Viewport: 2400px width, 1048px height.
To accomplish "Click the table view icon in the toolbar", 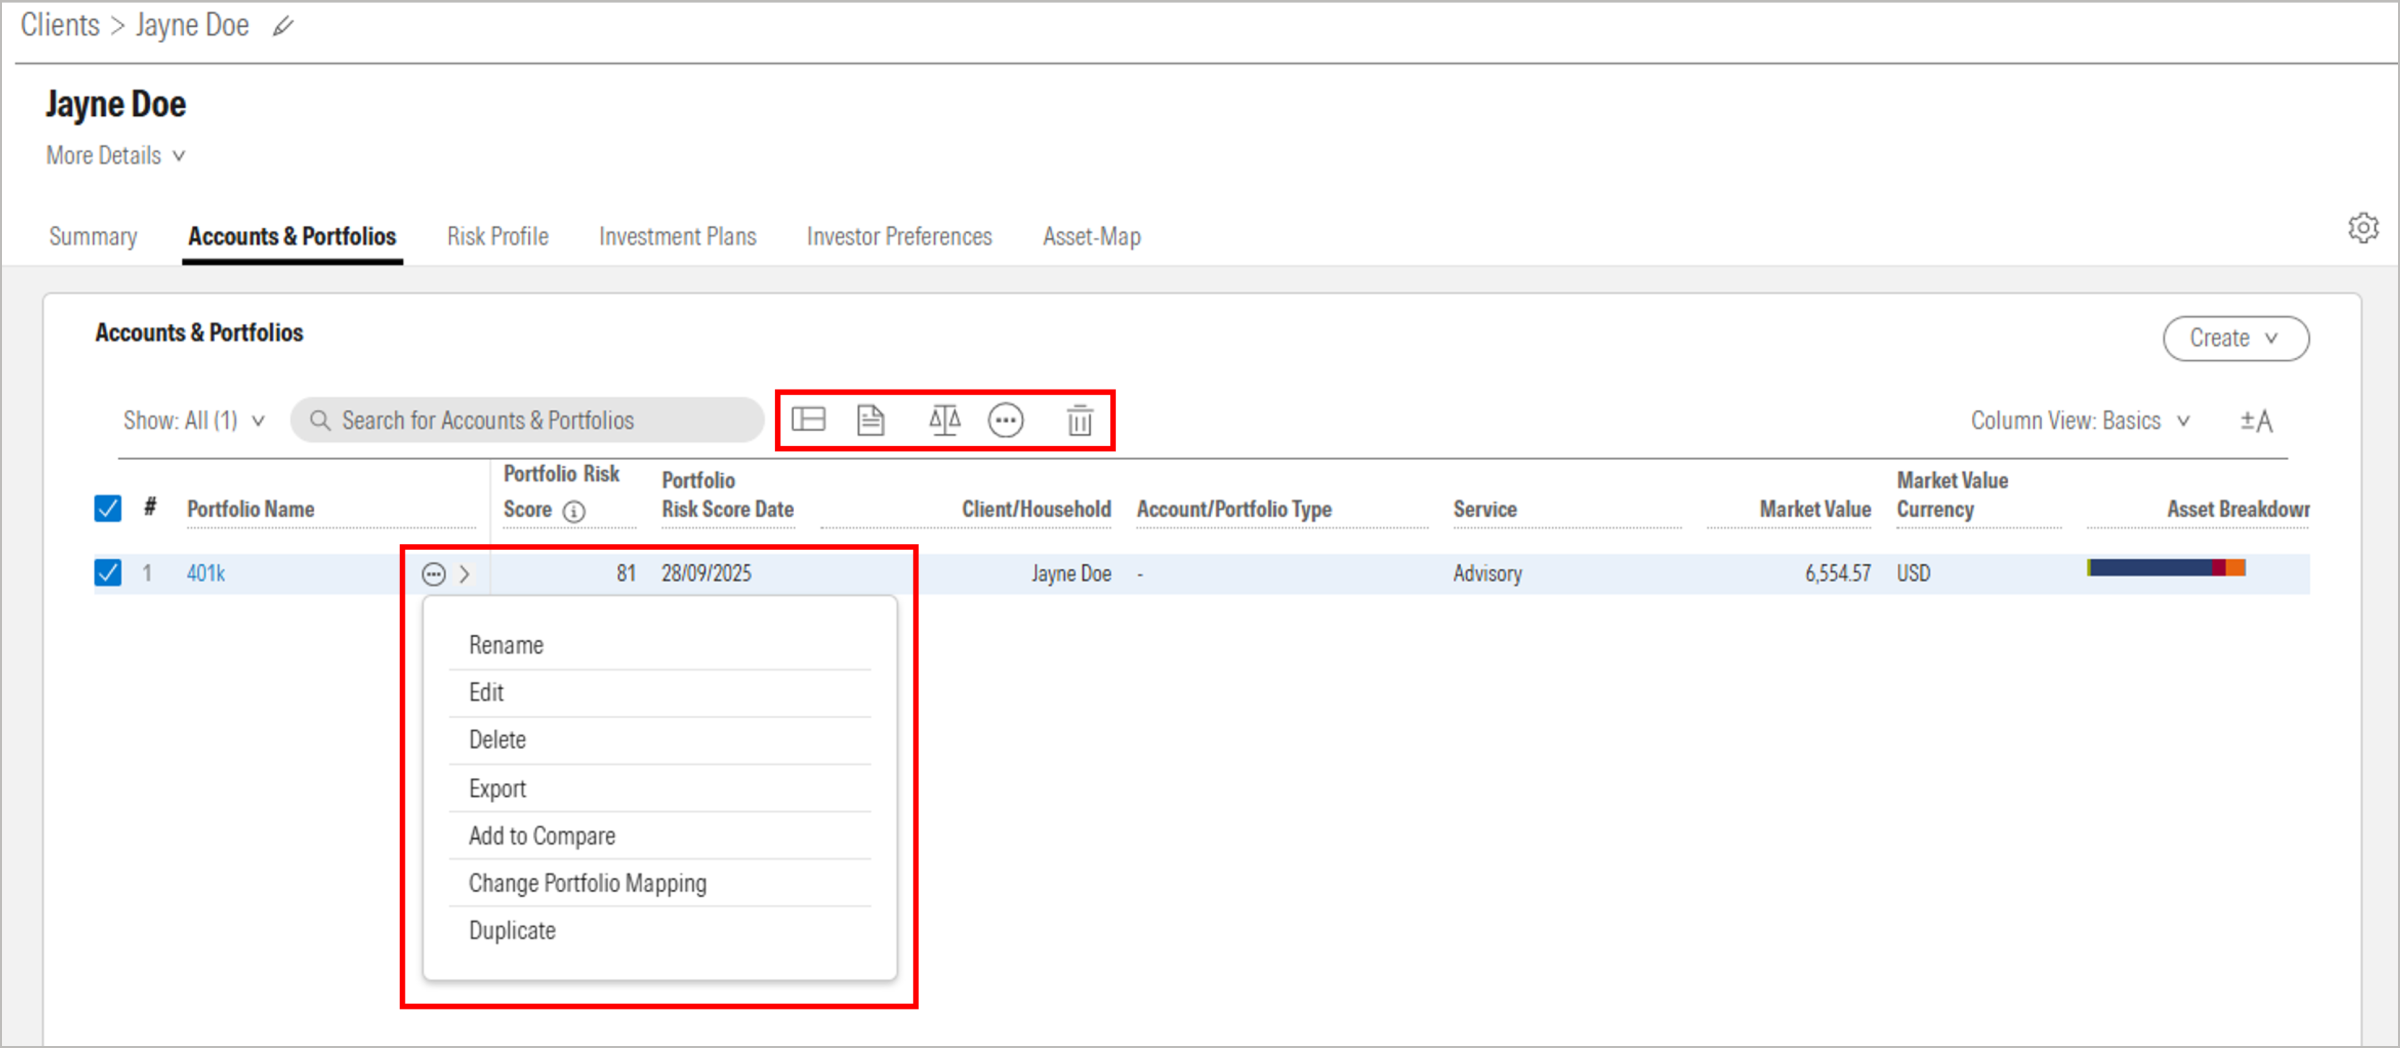I will (x=808, y=420).
